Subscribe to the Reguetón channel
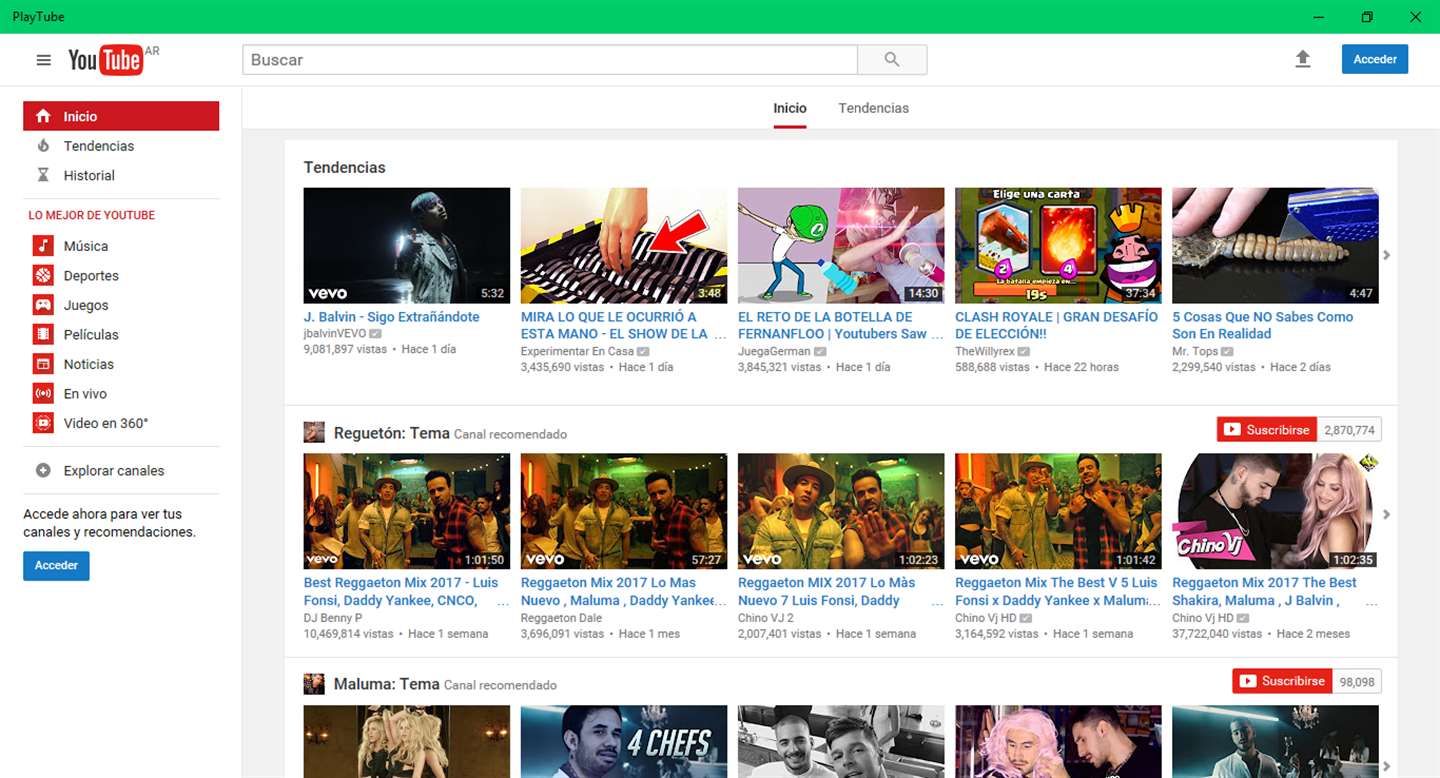Viewport: 1440px width, 778px height. click(1267, 430)
